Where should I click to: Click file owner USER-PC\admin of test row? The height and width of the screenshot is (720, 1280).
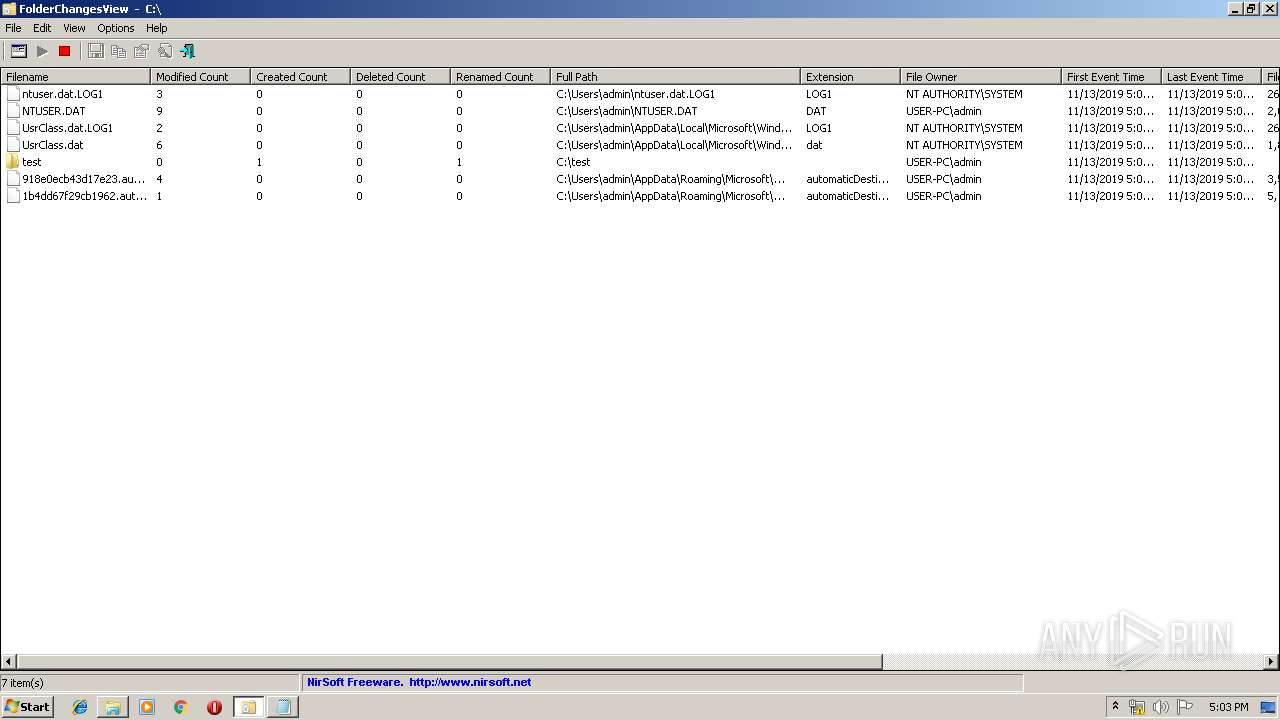click(944, 162)
